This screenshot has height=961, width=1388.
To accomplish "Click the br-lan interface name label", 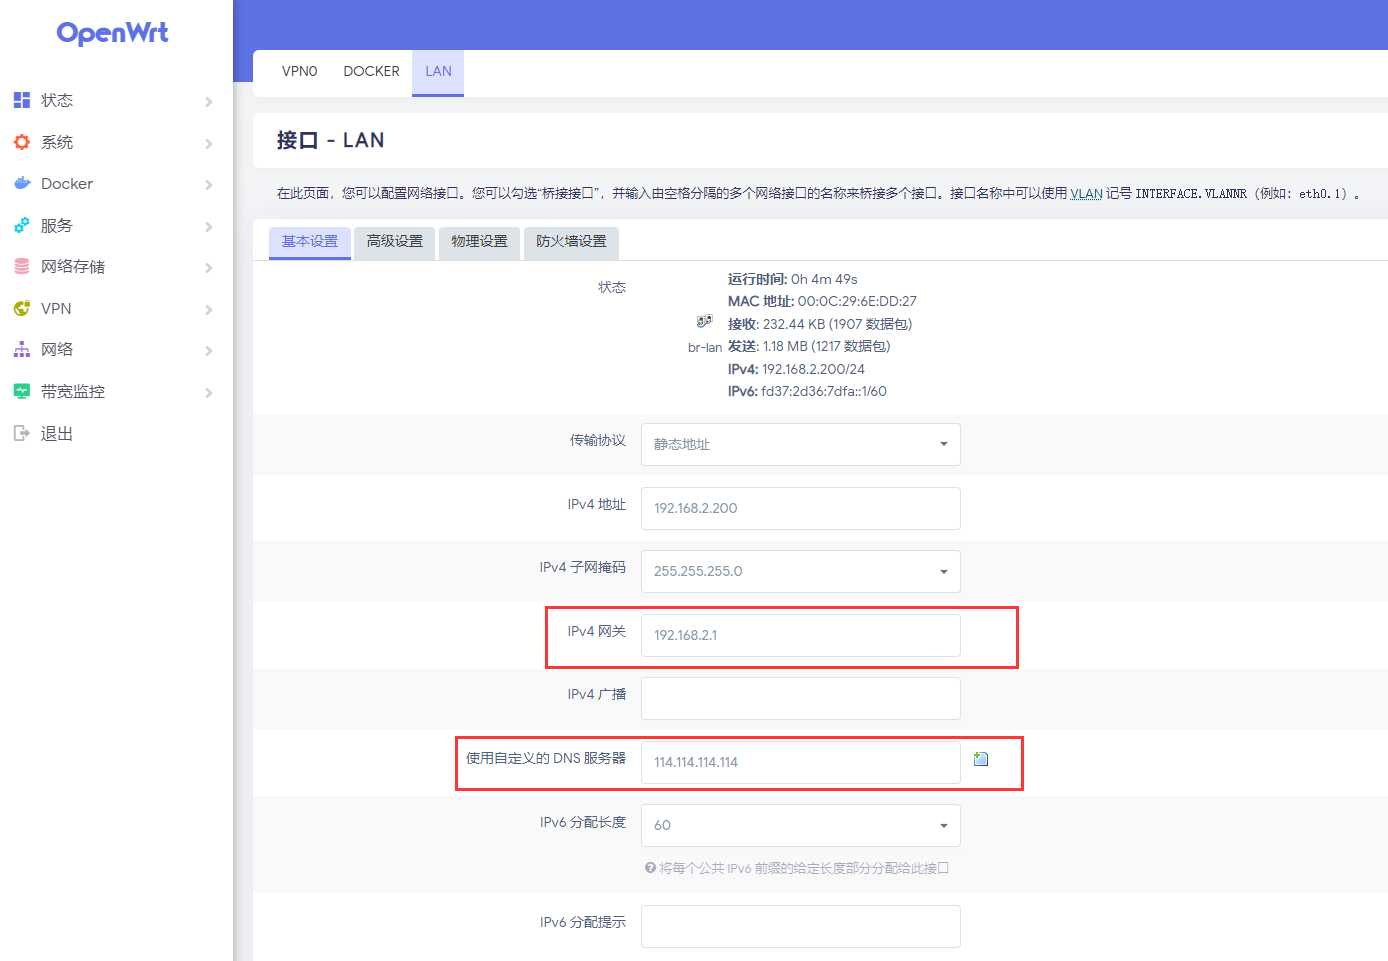I will coord(705,348).
